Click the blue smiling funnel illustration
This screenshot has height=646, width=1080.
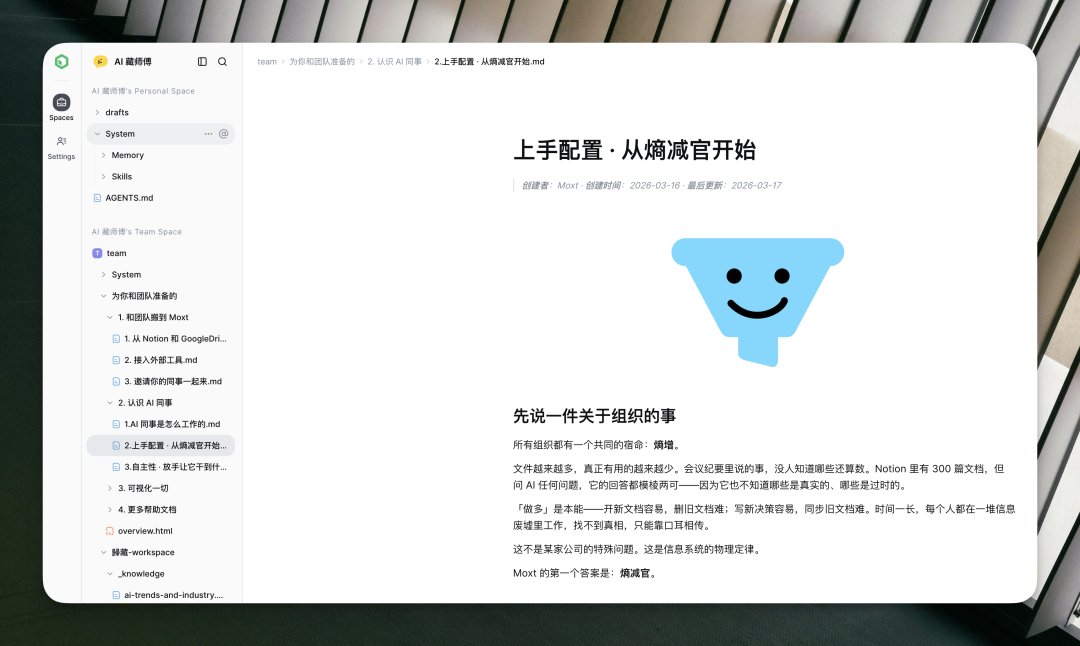click(757, 299)
